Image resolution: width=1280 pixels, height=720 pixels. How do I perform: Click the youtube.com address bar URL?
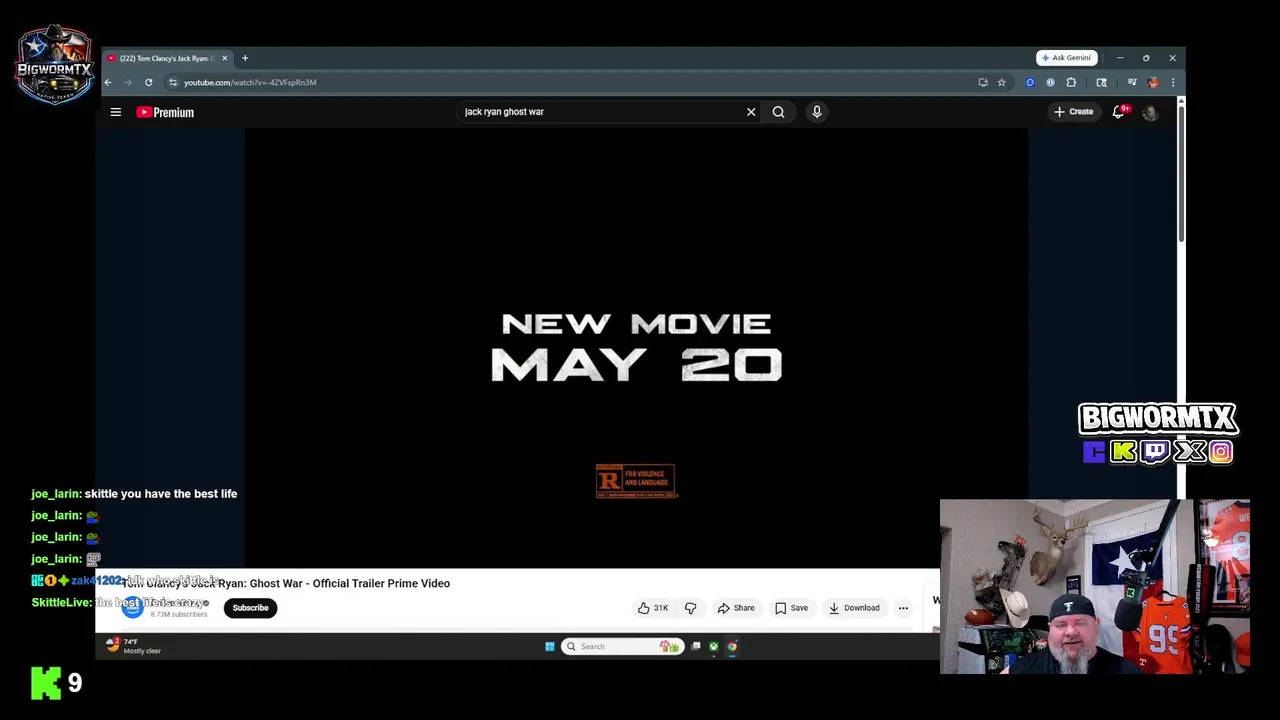tap(250, 82)
